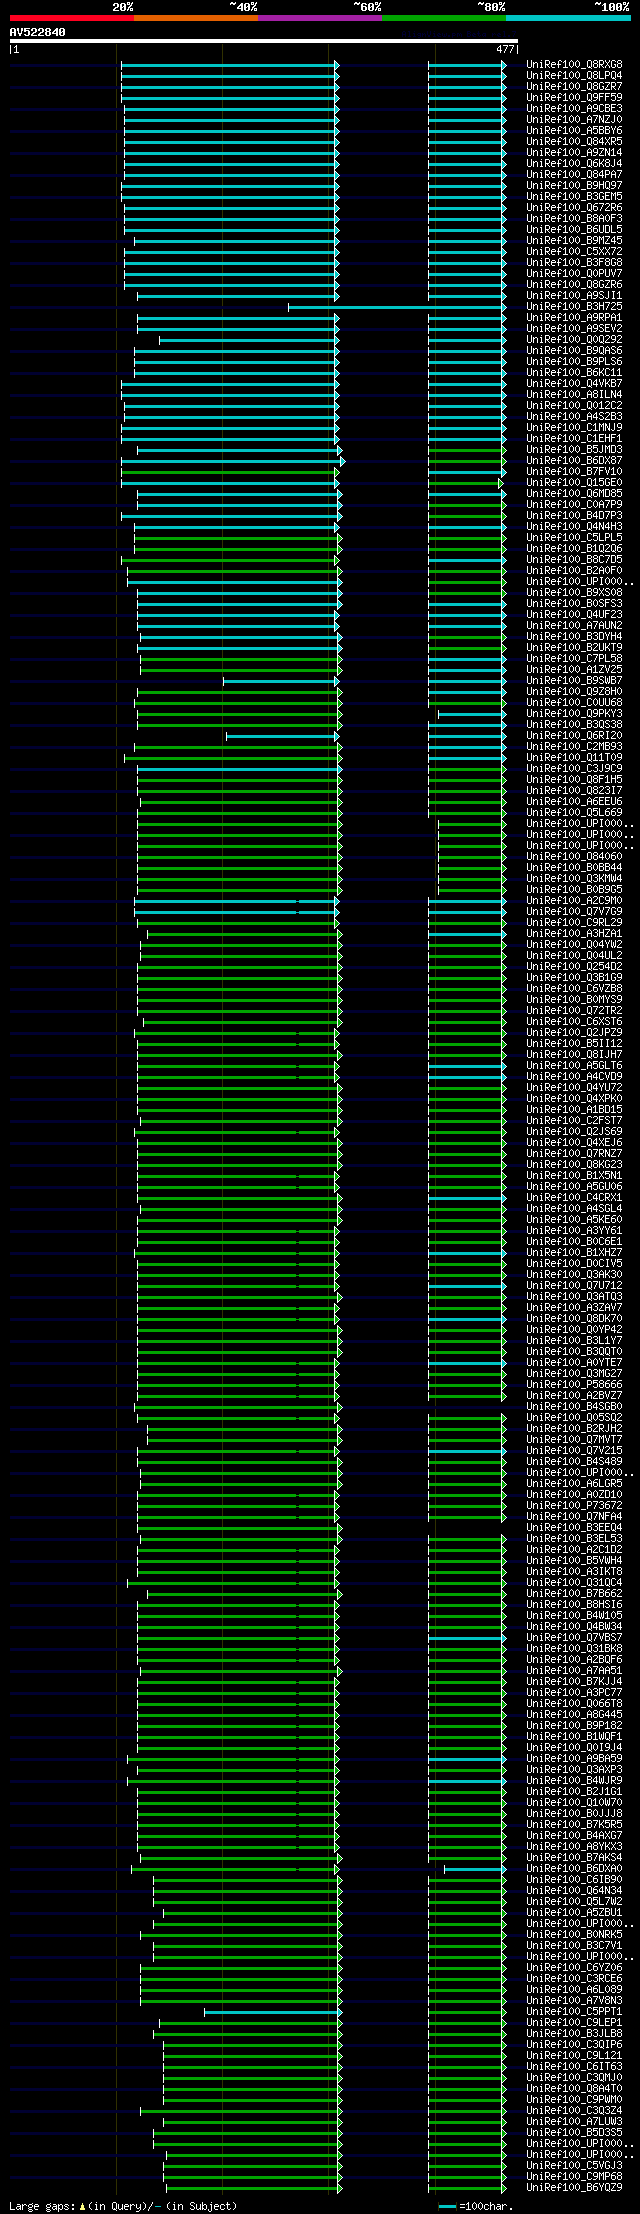640x2214 pixels.
Task: Select hit label UniRef100_C0A7P9
Action: pos(574,504)
